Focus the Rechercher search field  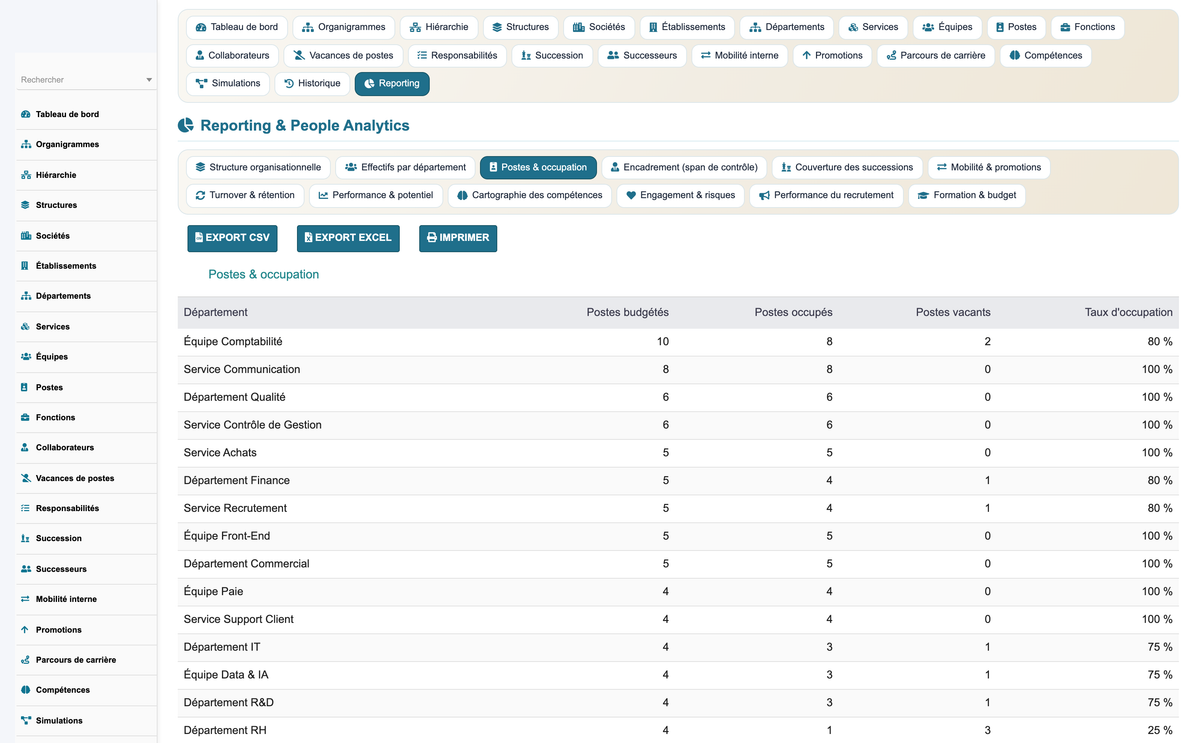tap(87, 80)
